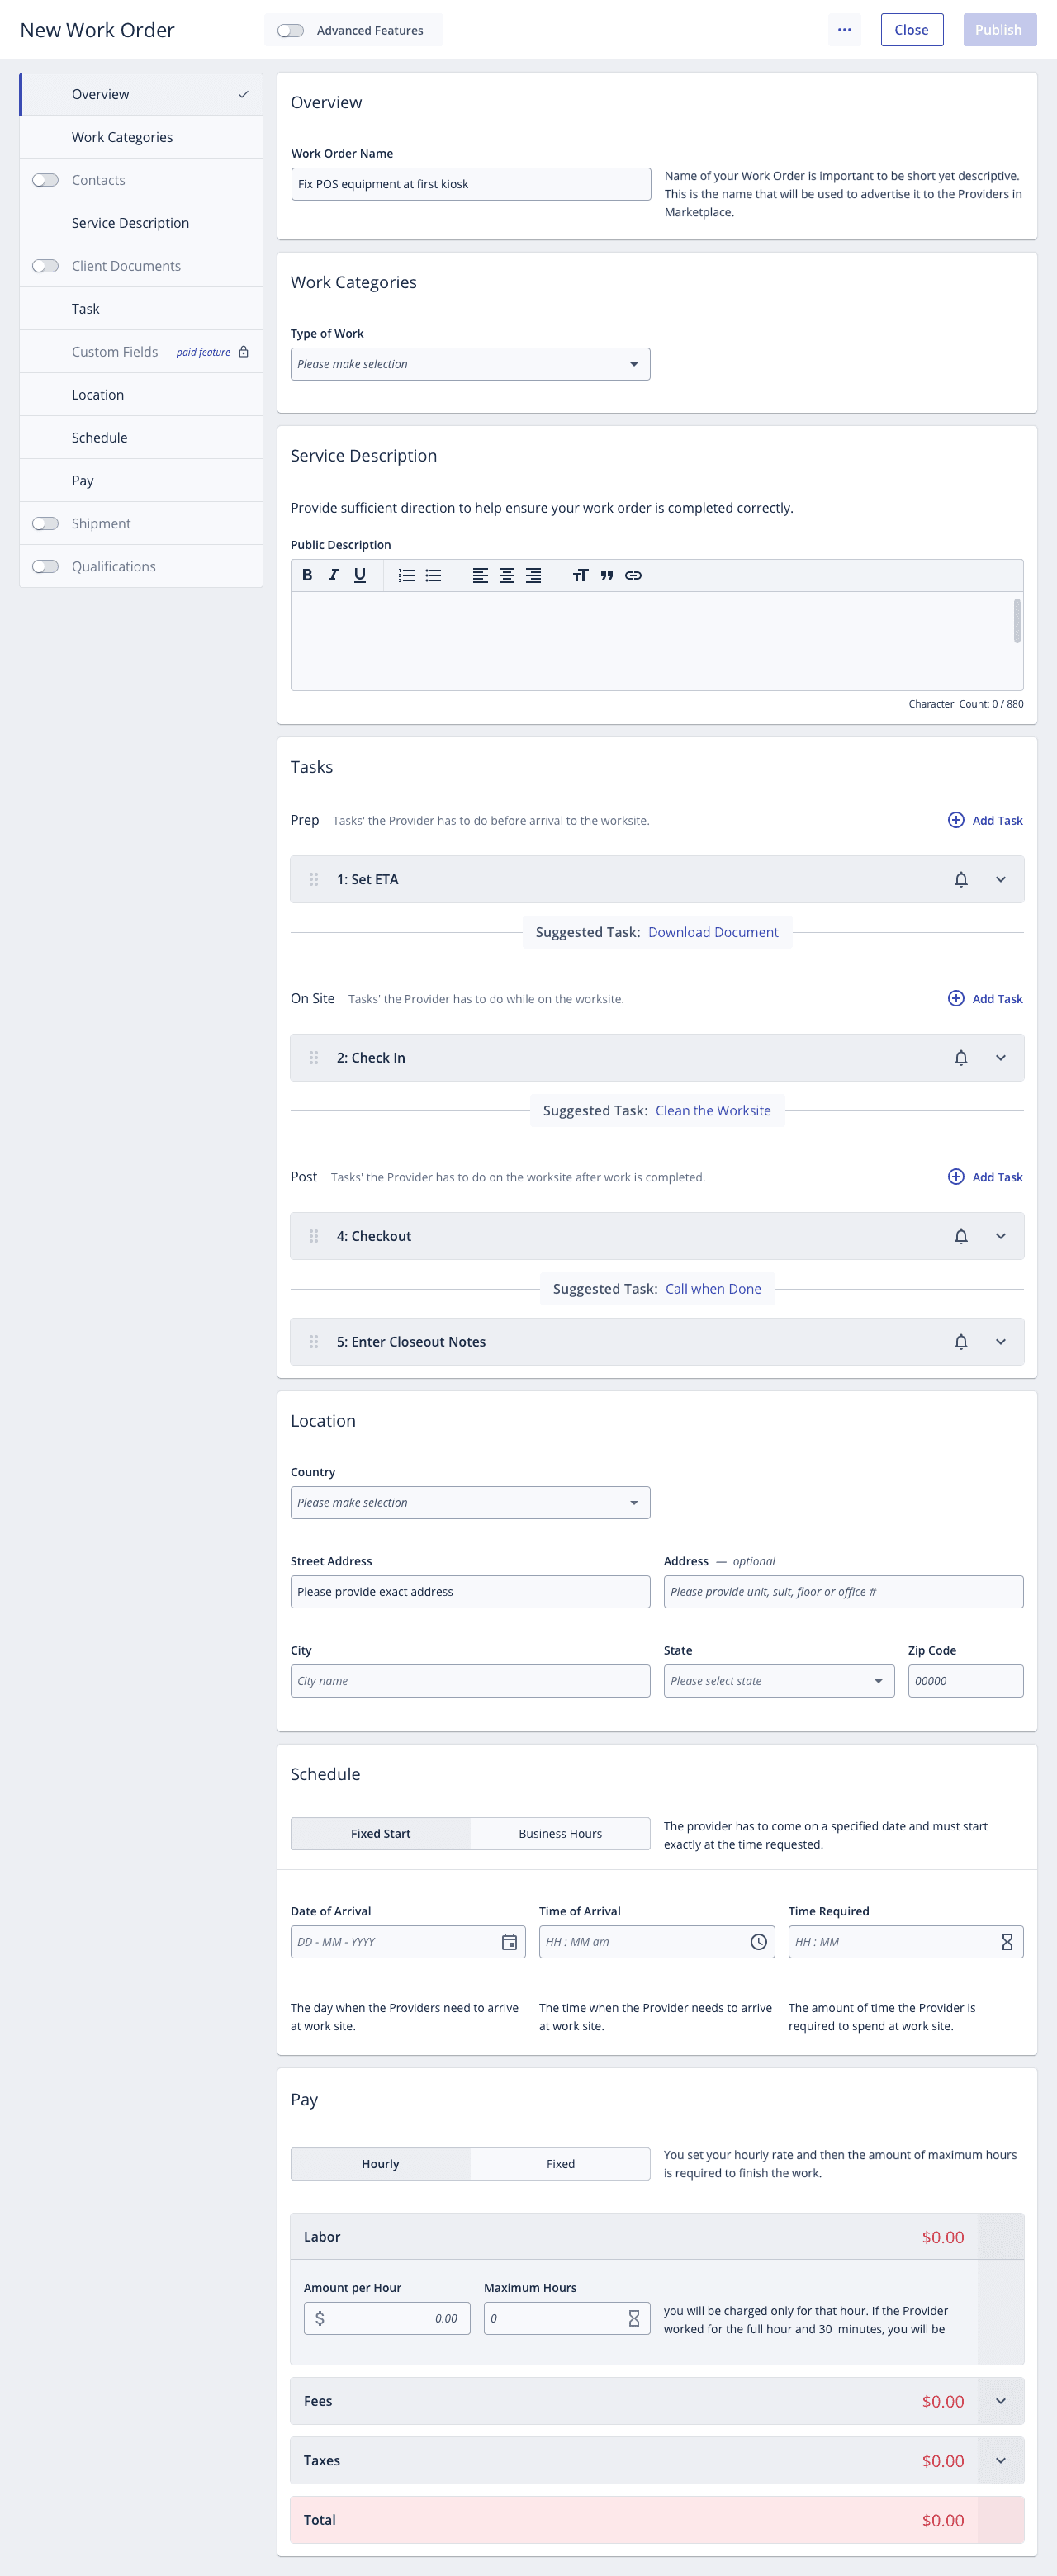Open calendar picker for Date of Arrival
The image size is (1057, 2576).
(x=509, y=1942)
